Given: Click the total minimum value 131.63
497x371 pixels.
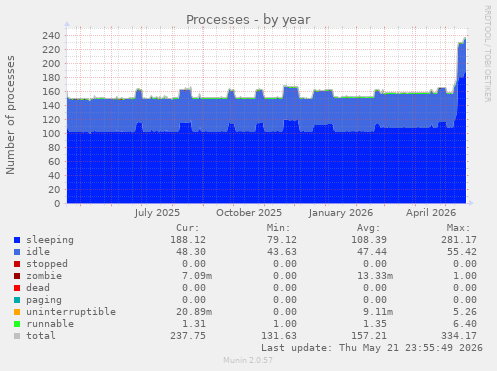Looking at the screenshot, I should (x=279, y=336).
